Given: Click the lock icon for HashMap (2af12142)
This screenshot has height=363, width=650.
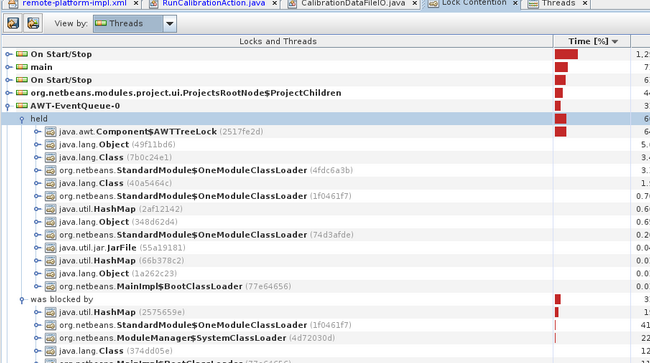Looking at the screenshot, I should [51, 209].
